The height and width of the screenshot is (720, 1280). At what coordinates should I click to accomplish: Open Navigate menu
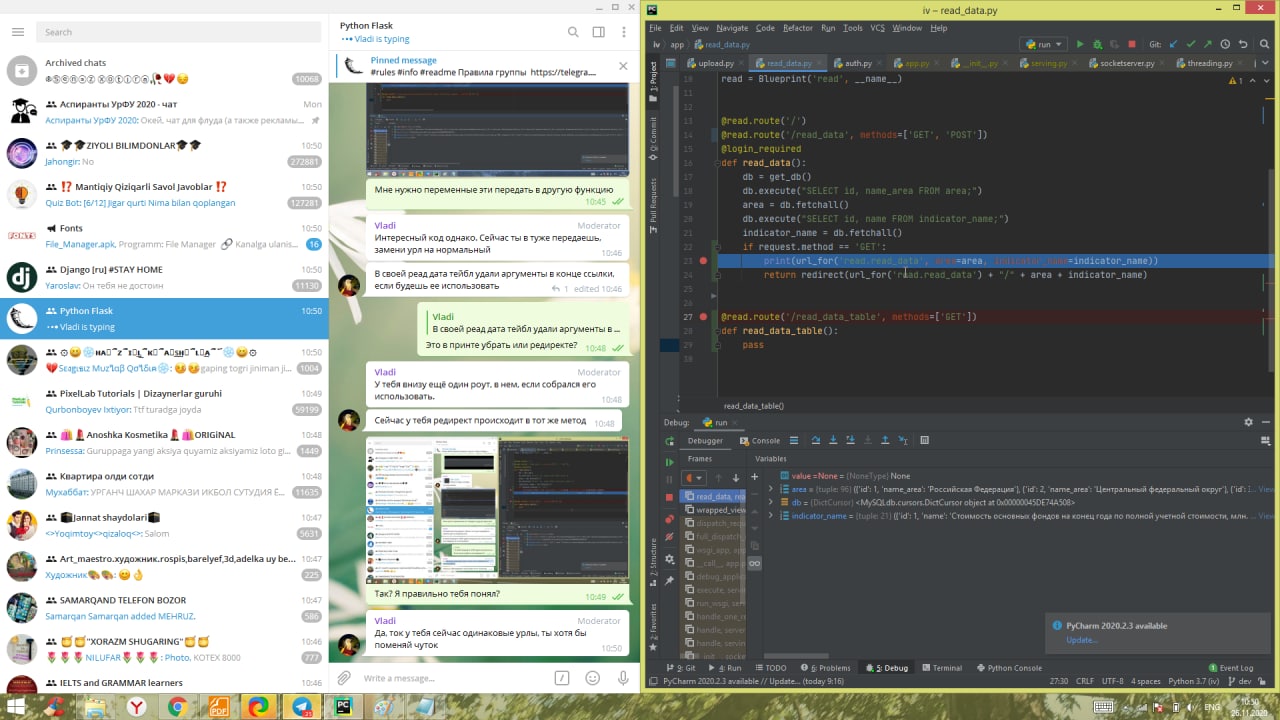tap(732, 28)
